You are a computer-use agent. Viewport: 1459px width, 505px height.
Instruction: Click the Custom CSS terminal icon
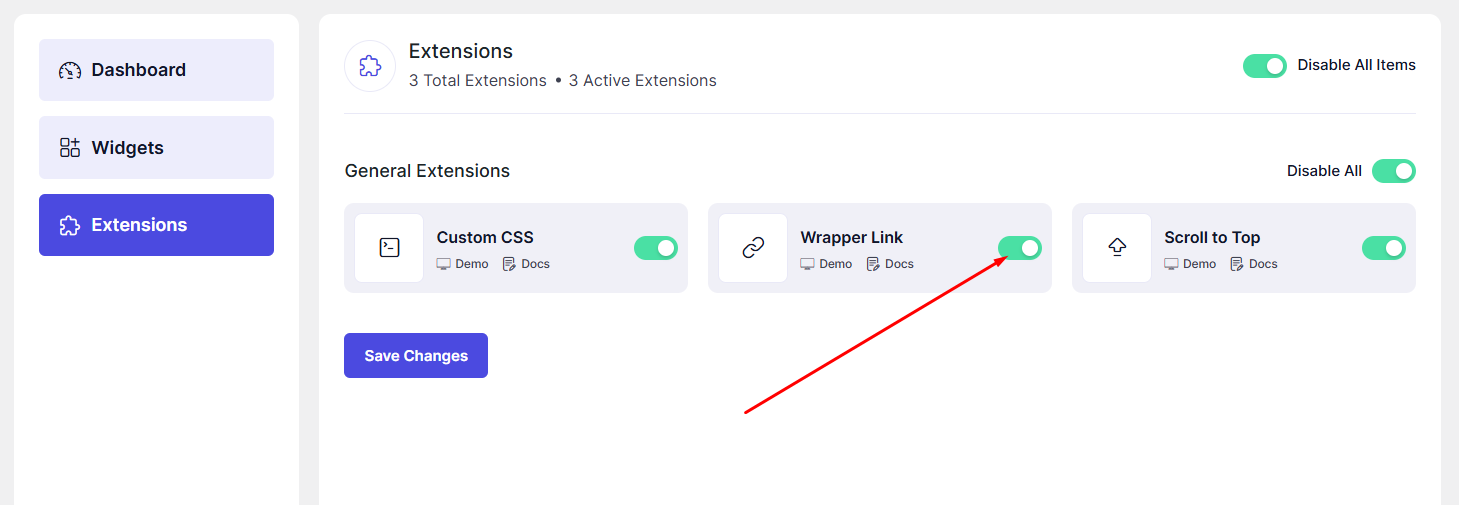pos(389,248)
